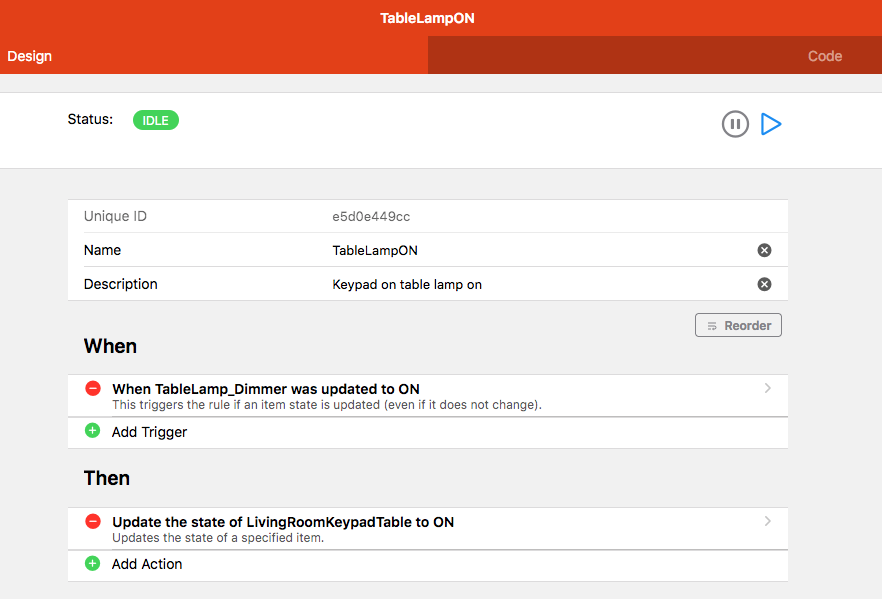Click green plus icon beside Add Trigger

[92, 431]
